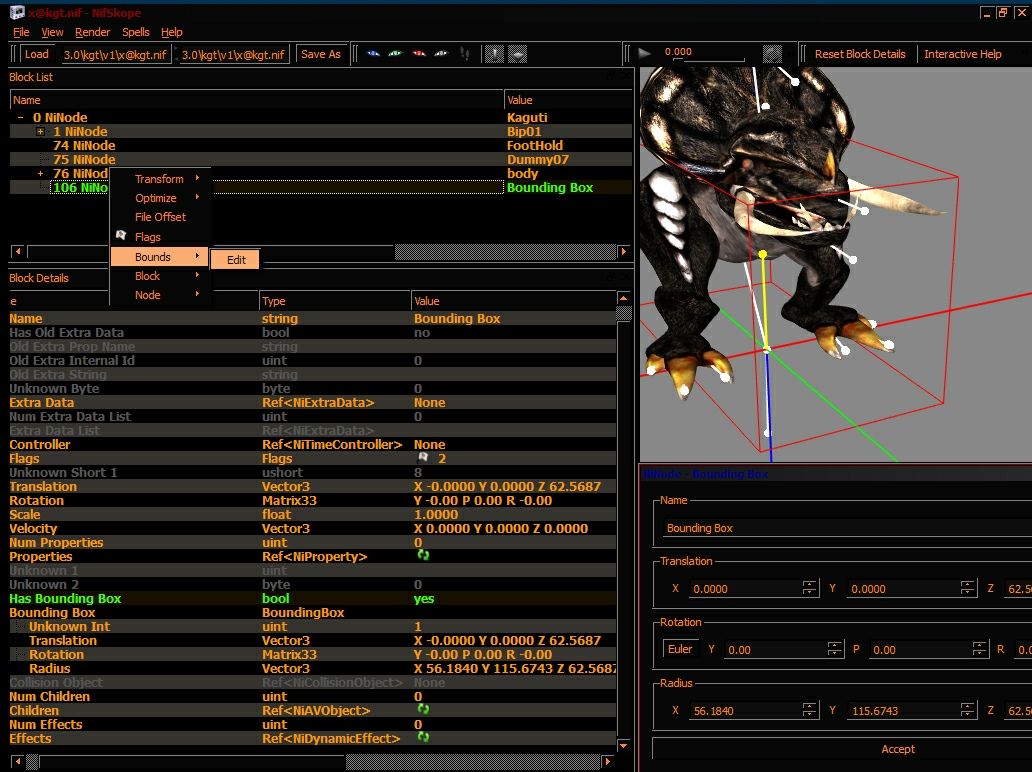Screen dimensions: 1032x772
Task: Open the Block submenu in context menu
Action: [160, 276]
